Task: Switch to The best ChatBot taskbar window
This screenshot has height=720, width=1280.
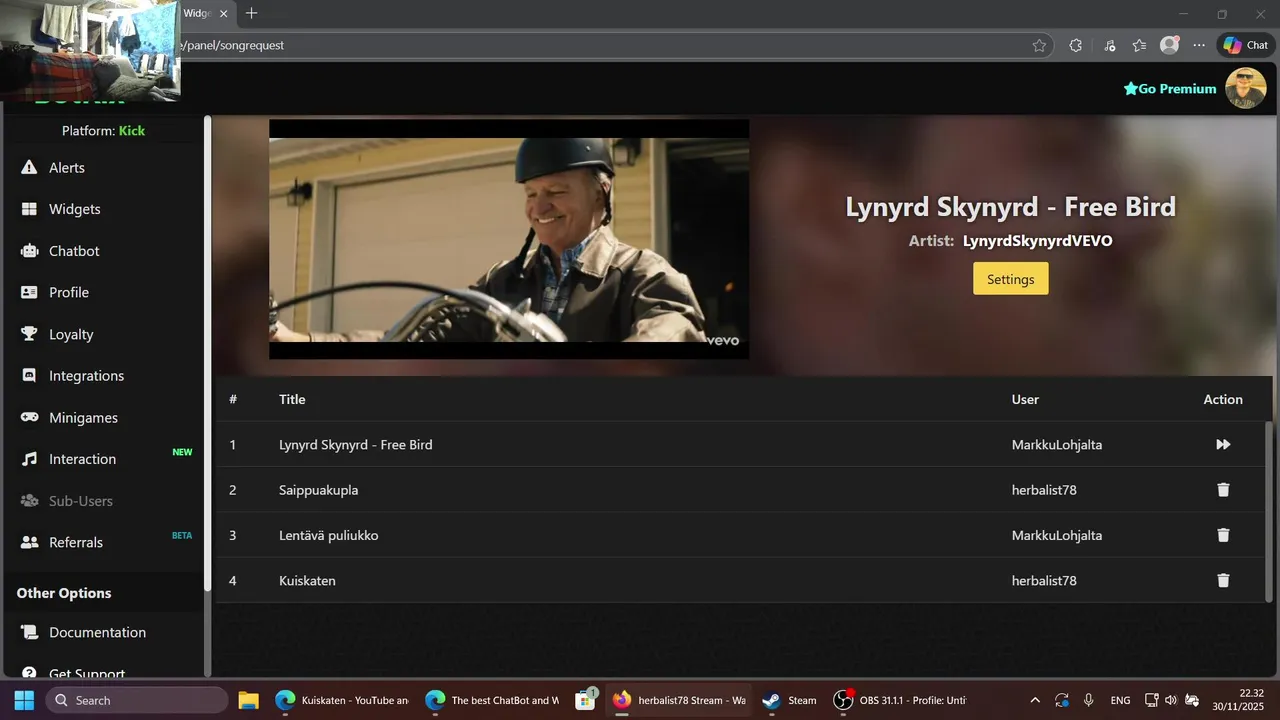Action: (x=491, y=700)
